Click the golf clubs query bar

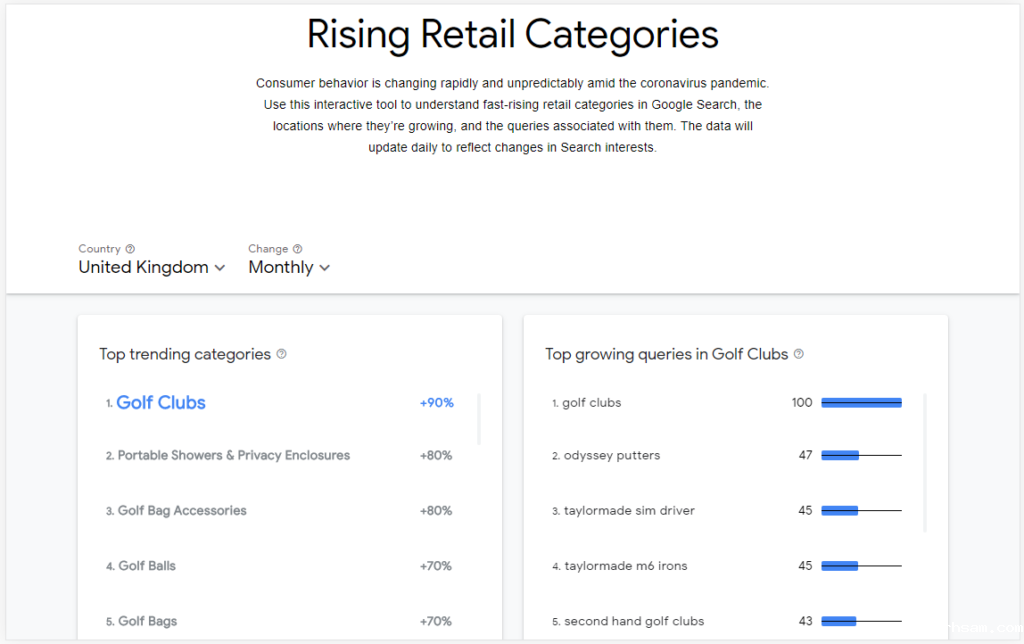click(x=861, y=403)
